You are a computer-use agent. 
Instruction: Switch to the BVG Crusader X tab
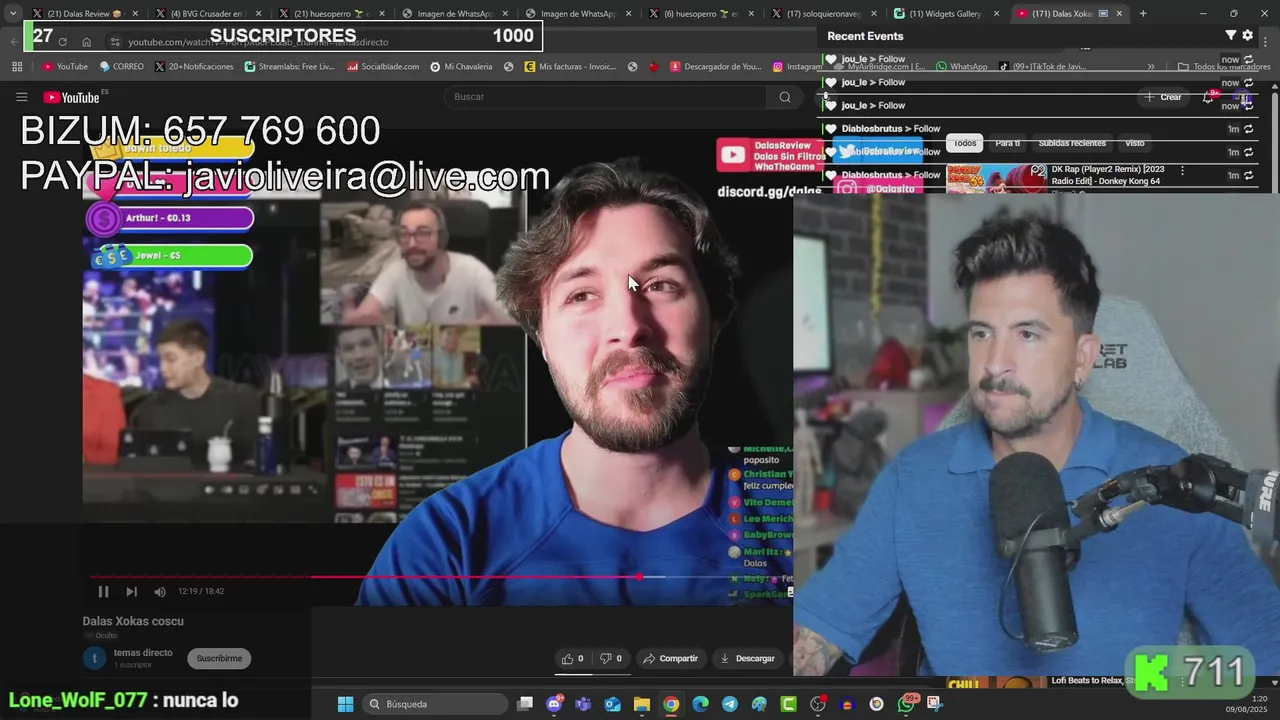click(206, 13)
